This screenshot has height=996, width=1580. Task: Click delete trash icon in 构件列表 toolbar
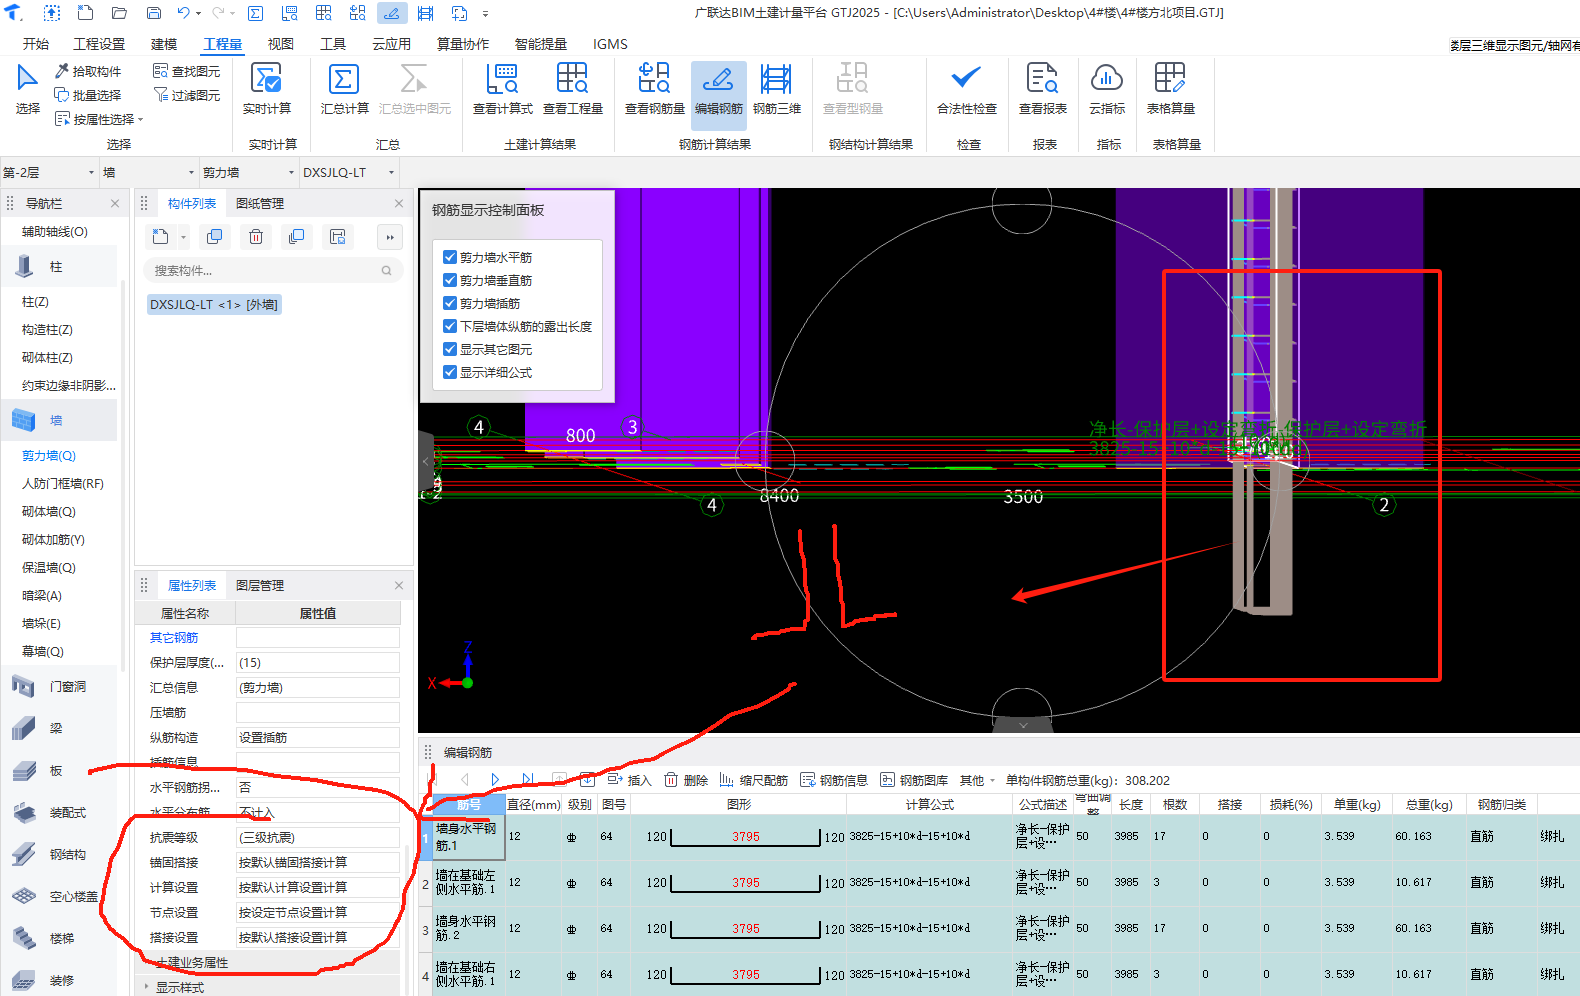point(256,237)
